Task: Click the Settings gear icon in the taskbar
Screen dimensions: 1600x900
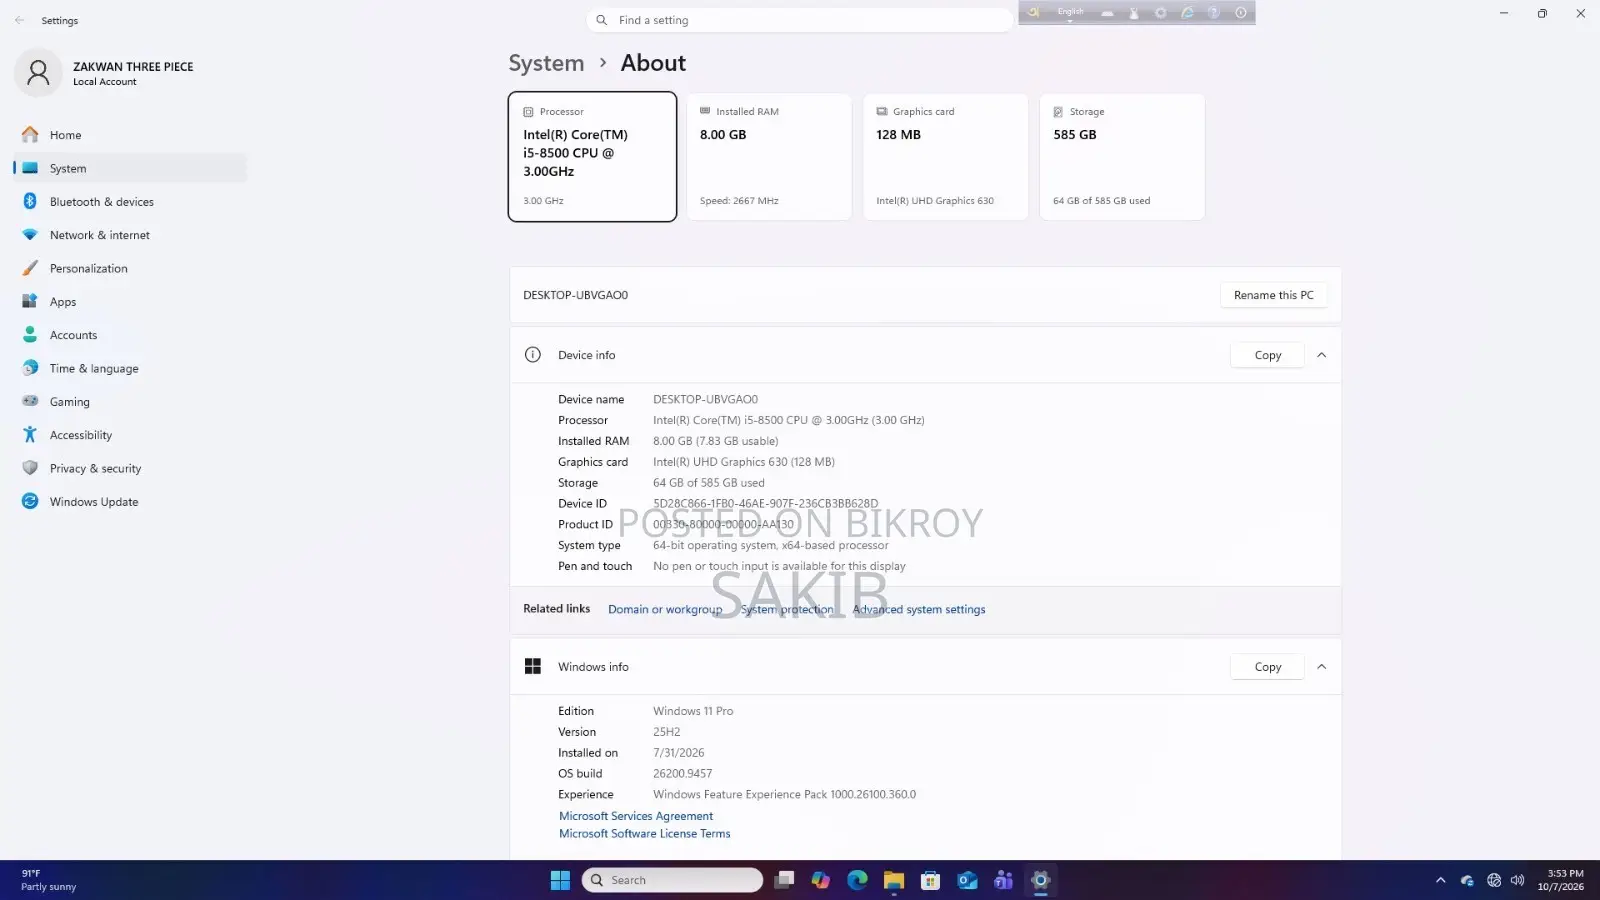Action: [1041, 880]
